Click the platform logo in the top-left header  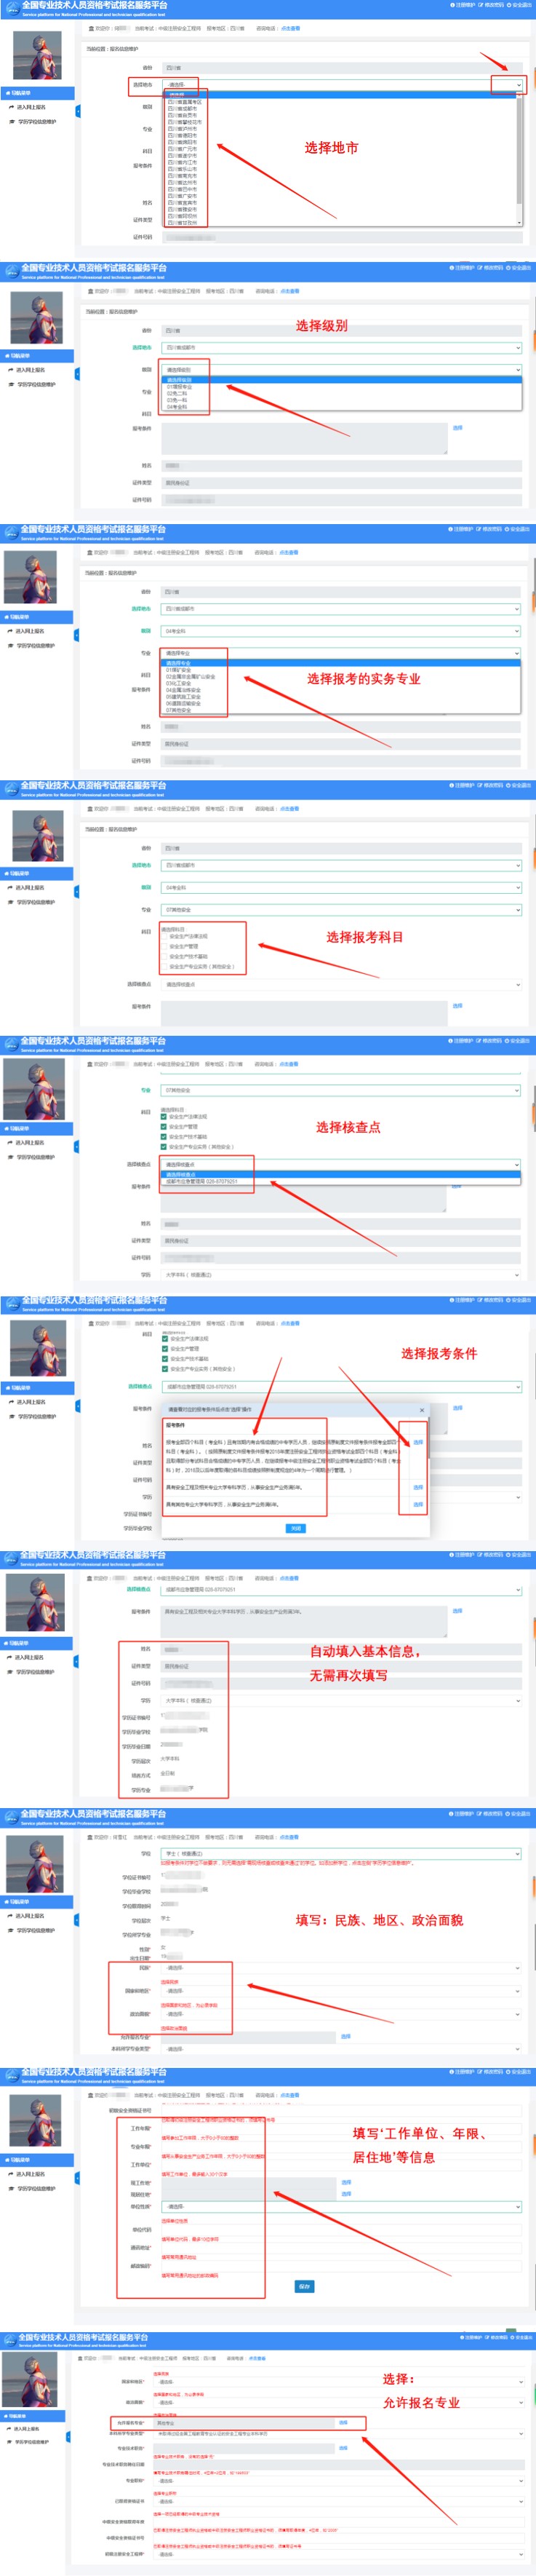pyautogui.click(x=11, y=8)
